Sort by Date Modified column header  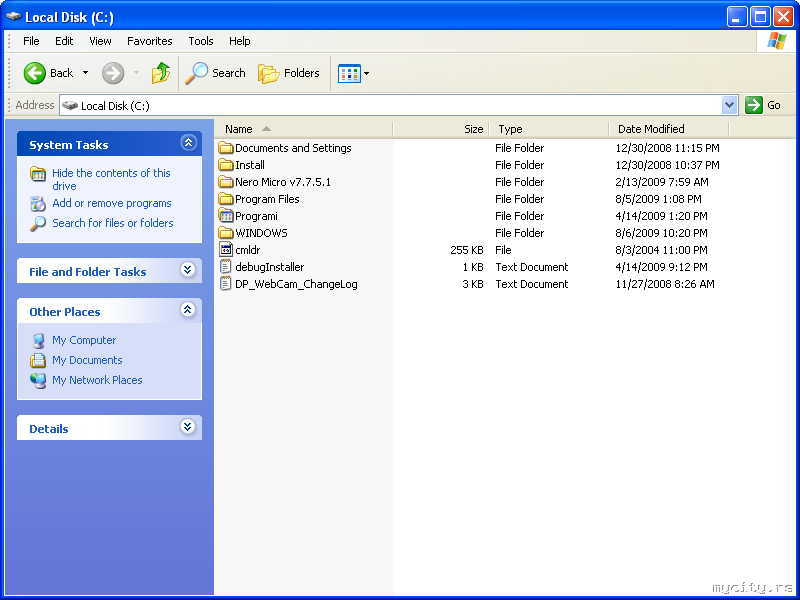click(651, 129)
